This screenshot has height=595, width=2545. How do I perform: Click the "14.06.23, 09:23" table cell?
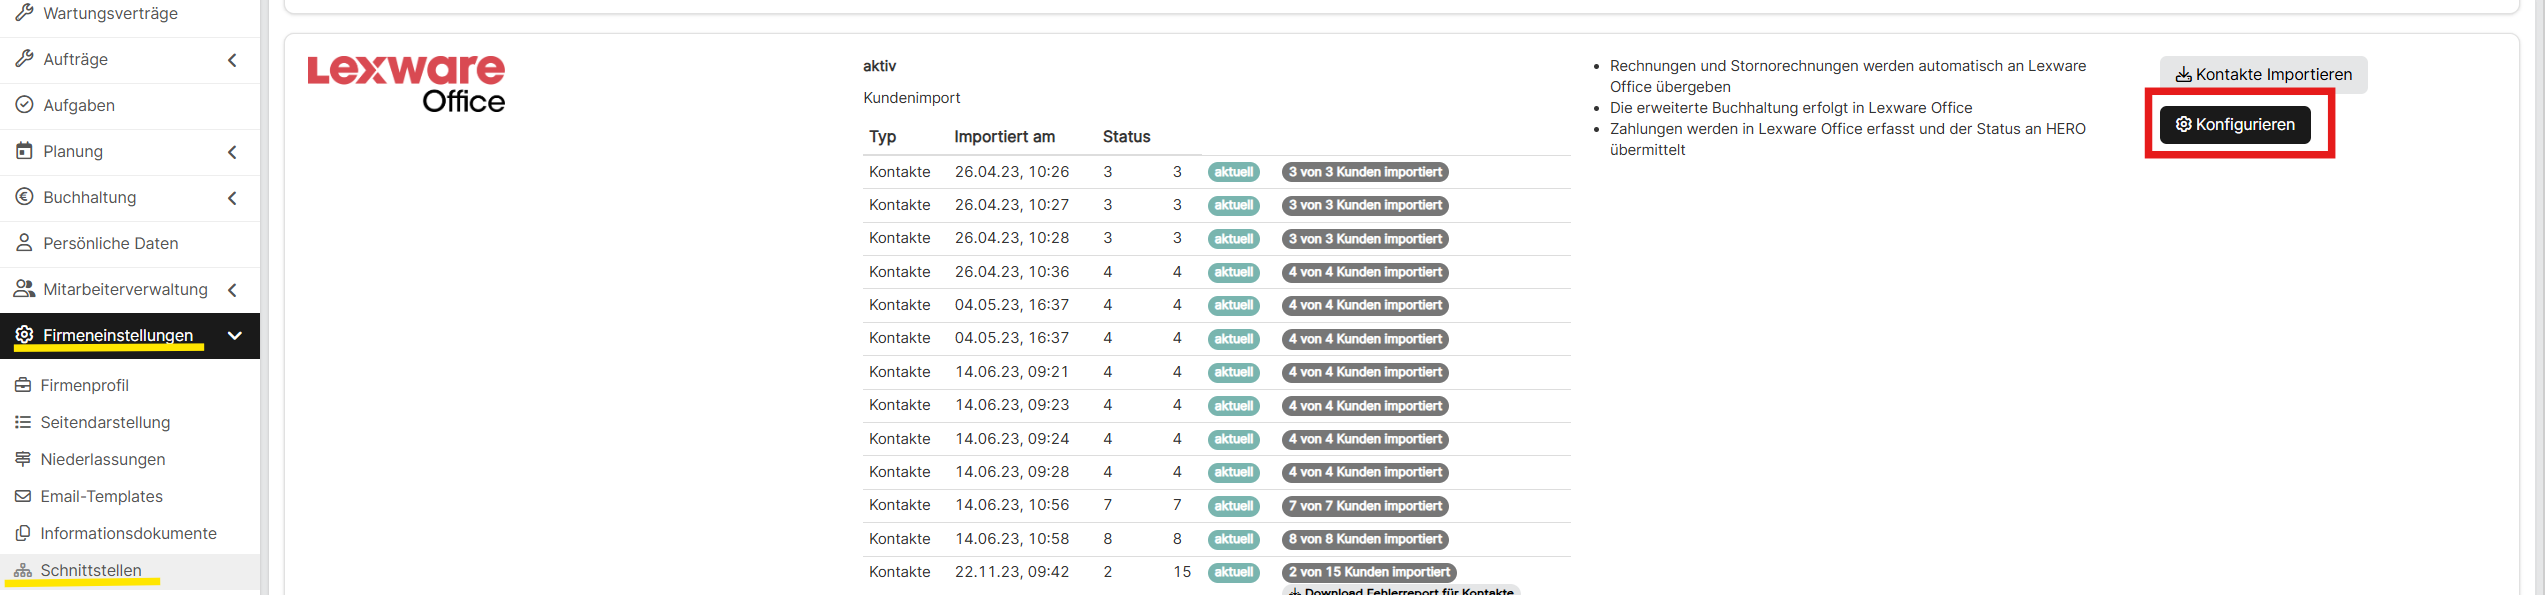tap(1012, 405)
